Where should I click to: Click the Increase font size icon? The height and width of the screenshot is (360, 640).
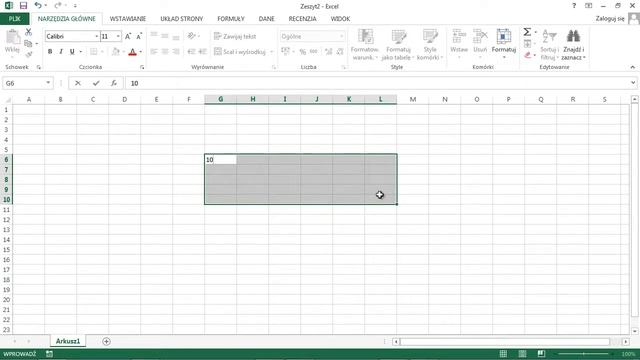(x=128, y=36)
